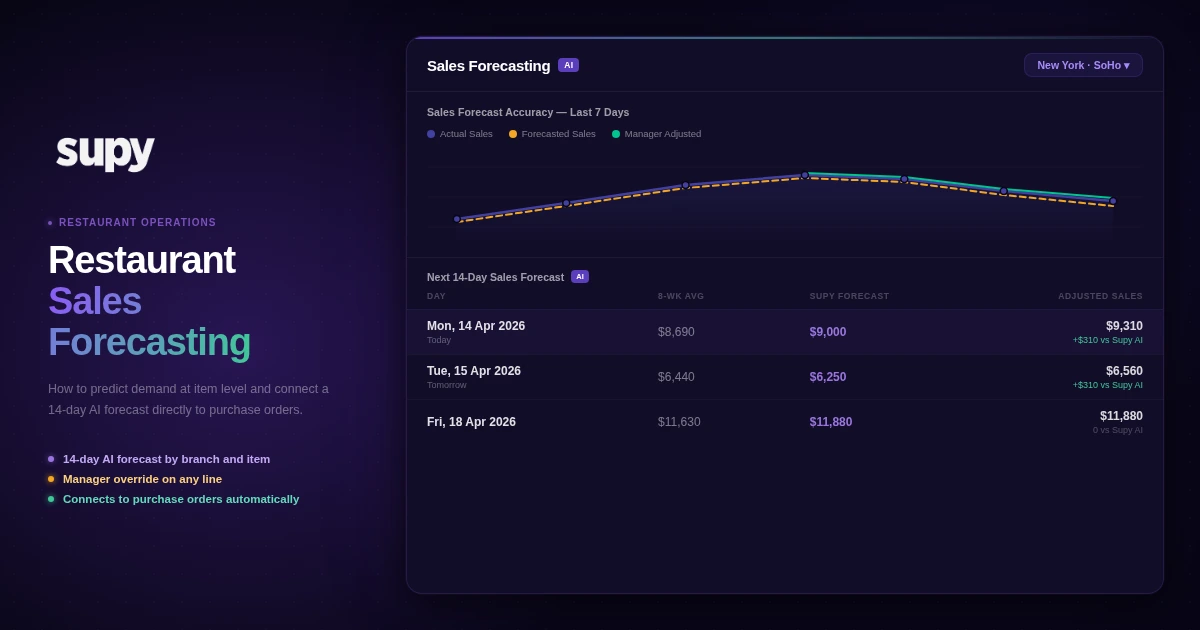Image resolution: width=1200 pixels, height=630 pixels.
Task: Click the Manager override on any line item
Action: pyautogui.click(x=142, y=479)
